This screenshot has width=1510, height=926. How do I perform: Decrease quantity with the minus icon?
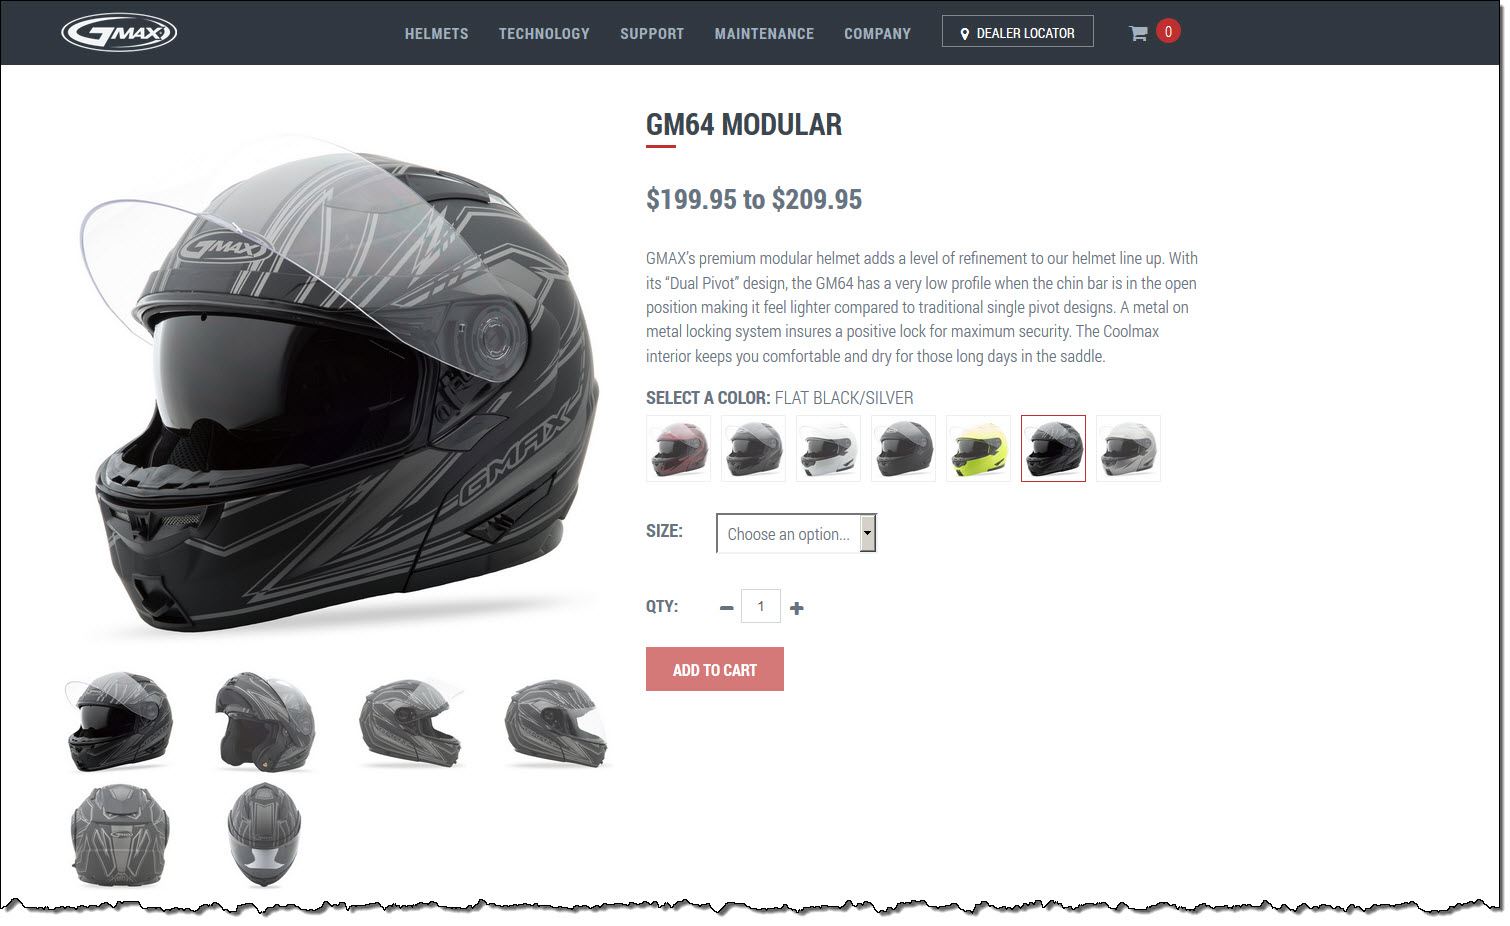[x=727, y=608]
